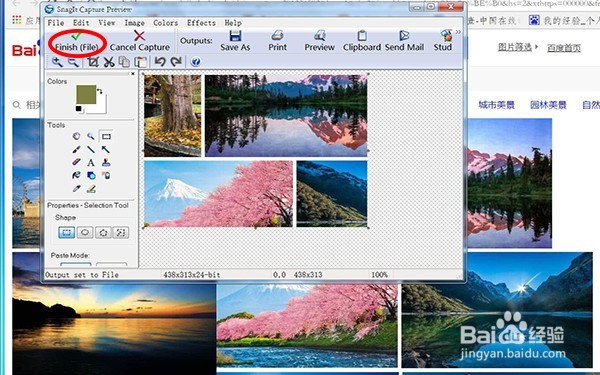The width and height of the screenshot is (600, 375).
Task: Click Finish (File) green checkmark button
Action: pyautogui.click(x=77, y=42)
